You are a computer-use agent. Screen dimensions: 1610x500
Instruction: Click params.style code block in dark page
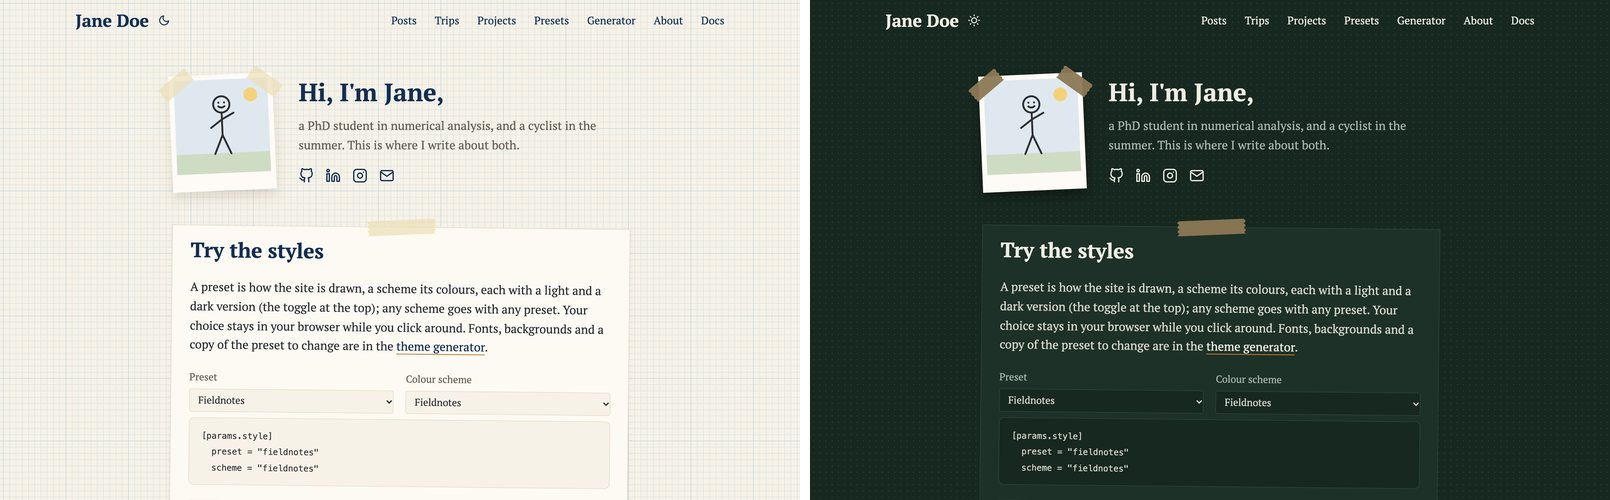1209,454
